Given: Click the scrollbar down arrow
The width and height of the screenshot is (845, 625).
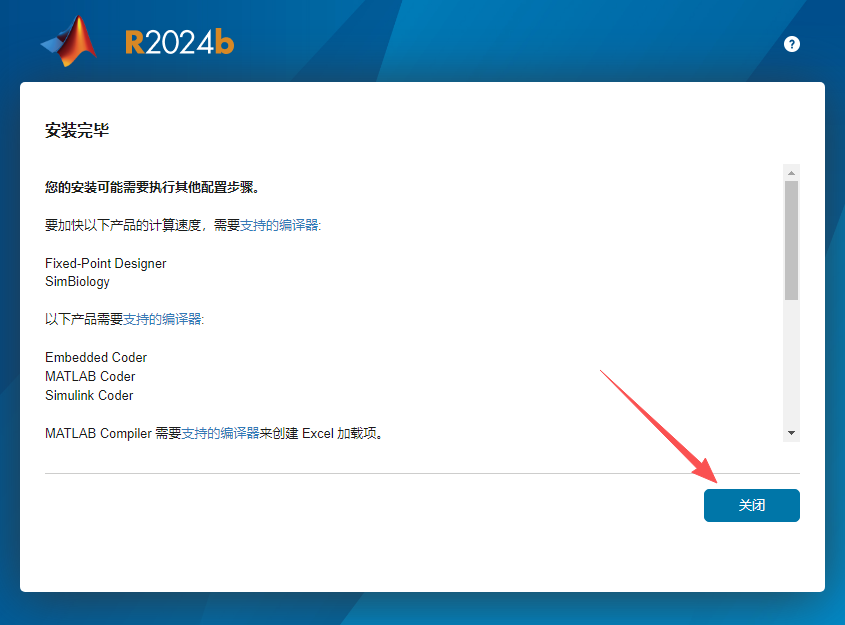Looking at the screenshot, I should pyautogui.click(x=791, y=432).
